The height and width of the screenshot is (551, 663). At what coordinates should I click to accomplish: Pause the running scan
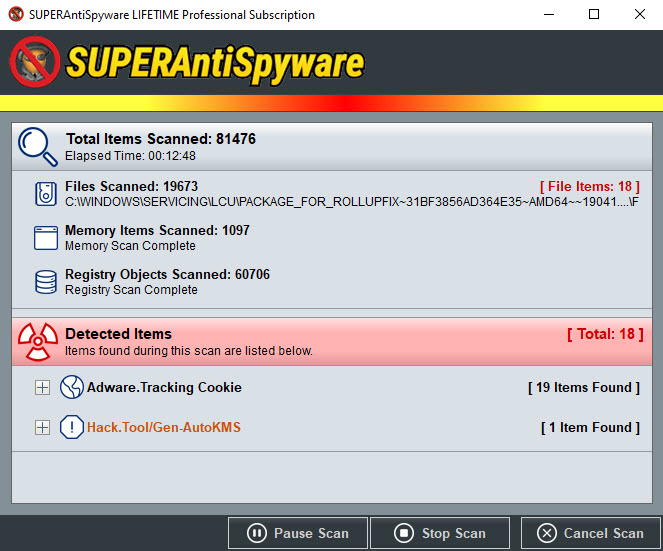click(x=298, y=533)
